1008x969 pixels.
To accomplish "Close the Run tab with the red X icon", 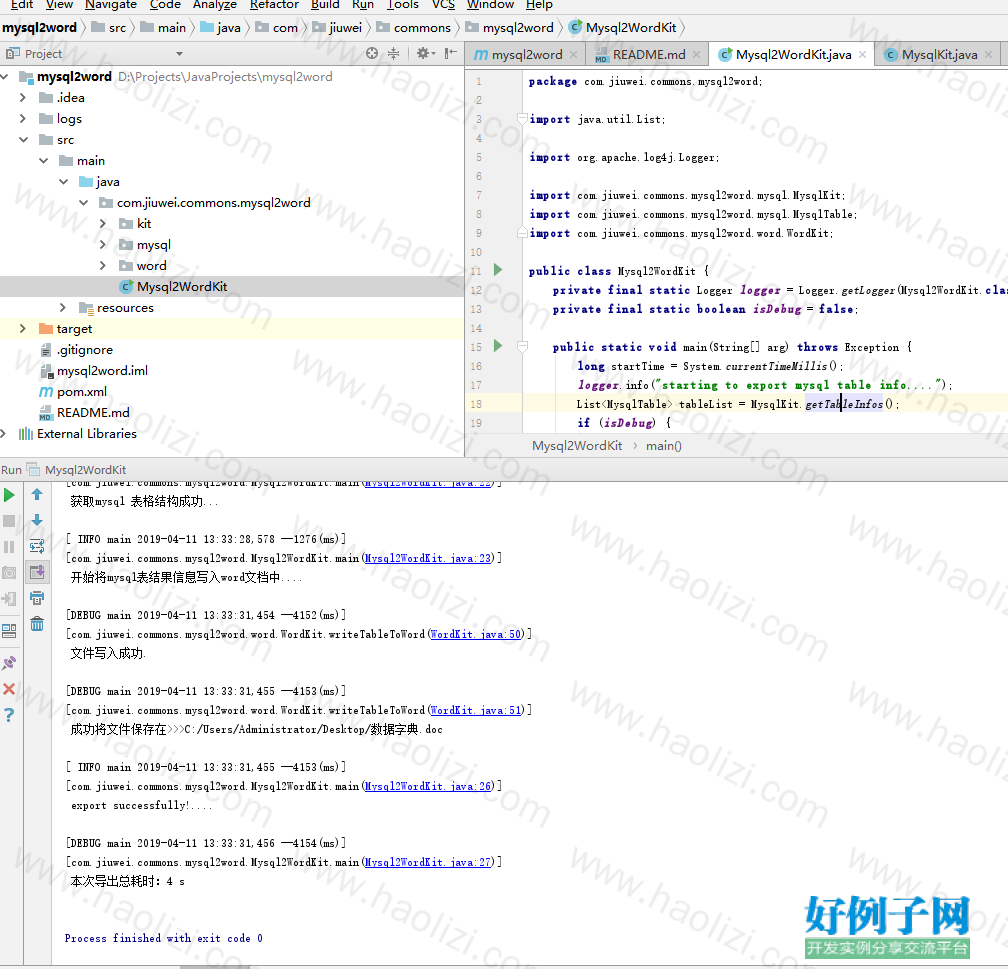I will 9,689.
